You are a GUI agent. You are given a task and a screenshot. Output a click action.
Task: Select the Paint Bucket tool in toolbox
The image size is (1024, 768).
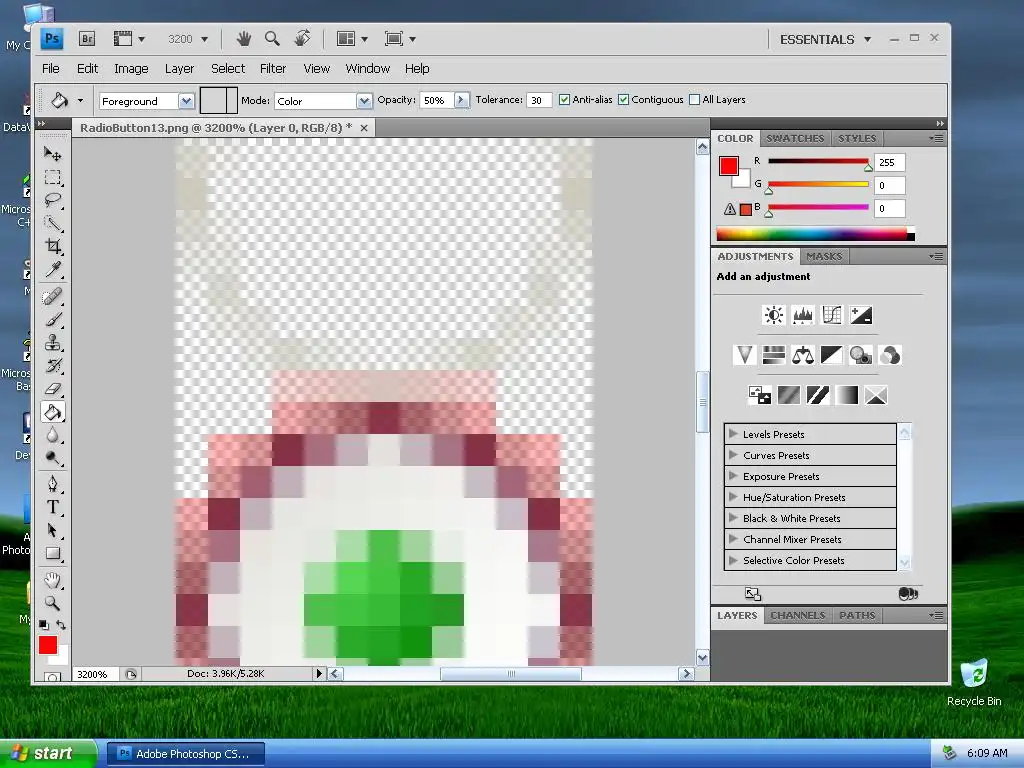53,412
